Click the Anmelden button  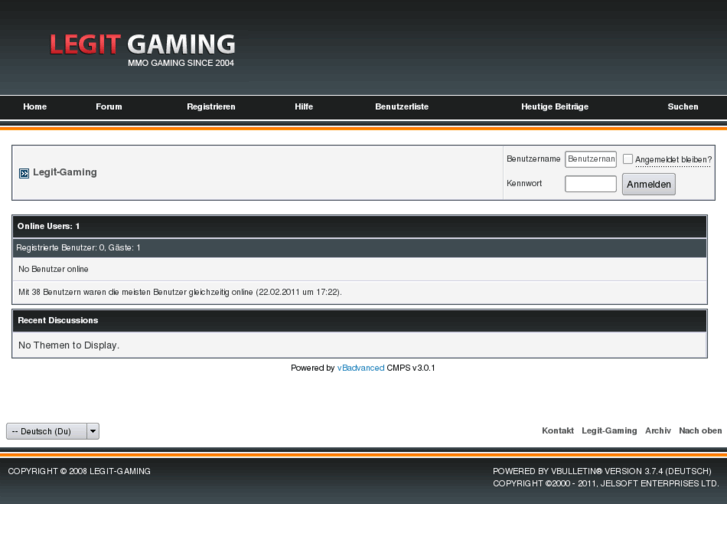[649, 184]
